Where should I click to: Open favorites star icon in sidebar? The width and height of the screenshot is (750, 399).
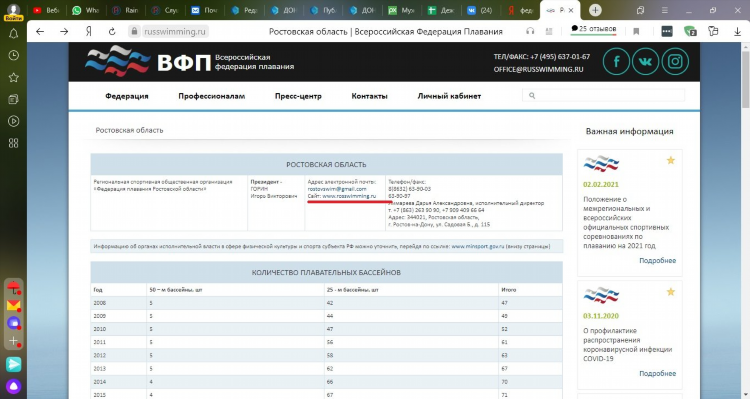pyautogui.click(x=13, y=78)
